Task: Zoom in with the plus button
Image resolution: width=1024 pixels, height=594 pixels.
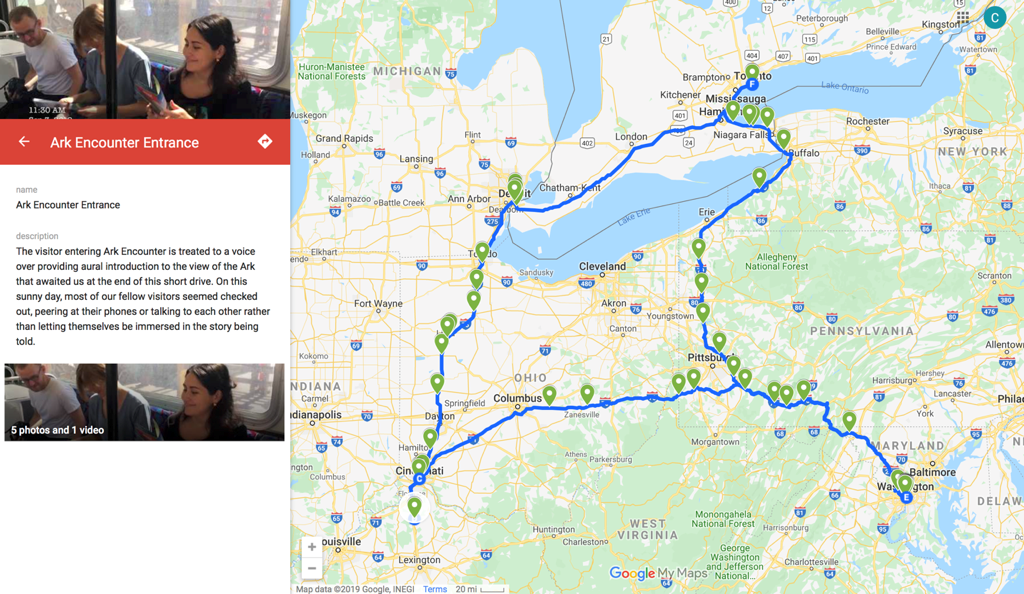Action: click(312, 547)
